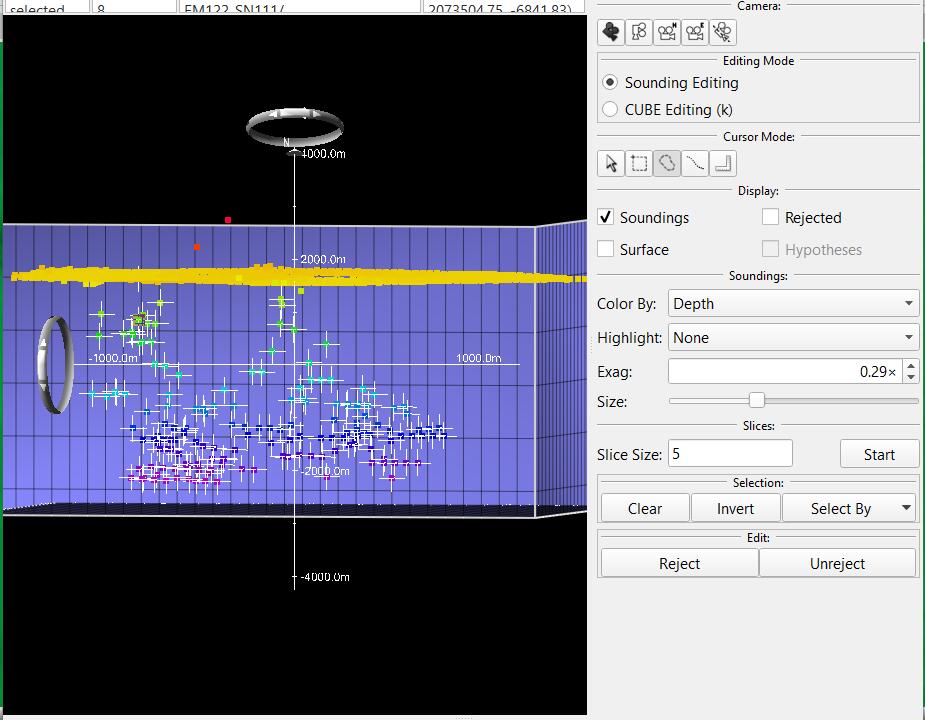
Task: Click the lower red outlier sounding point
Action: point(197,247)
